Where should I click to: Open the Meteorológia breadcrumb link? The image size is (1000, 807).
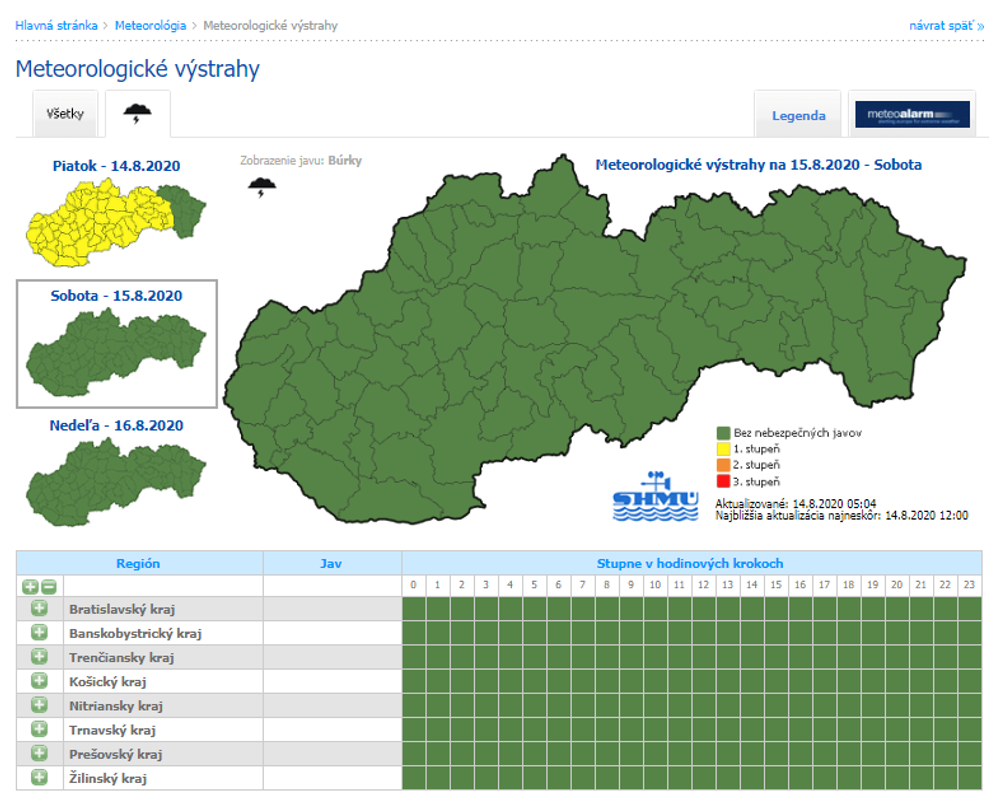[x=150, y=25]
